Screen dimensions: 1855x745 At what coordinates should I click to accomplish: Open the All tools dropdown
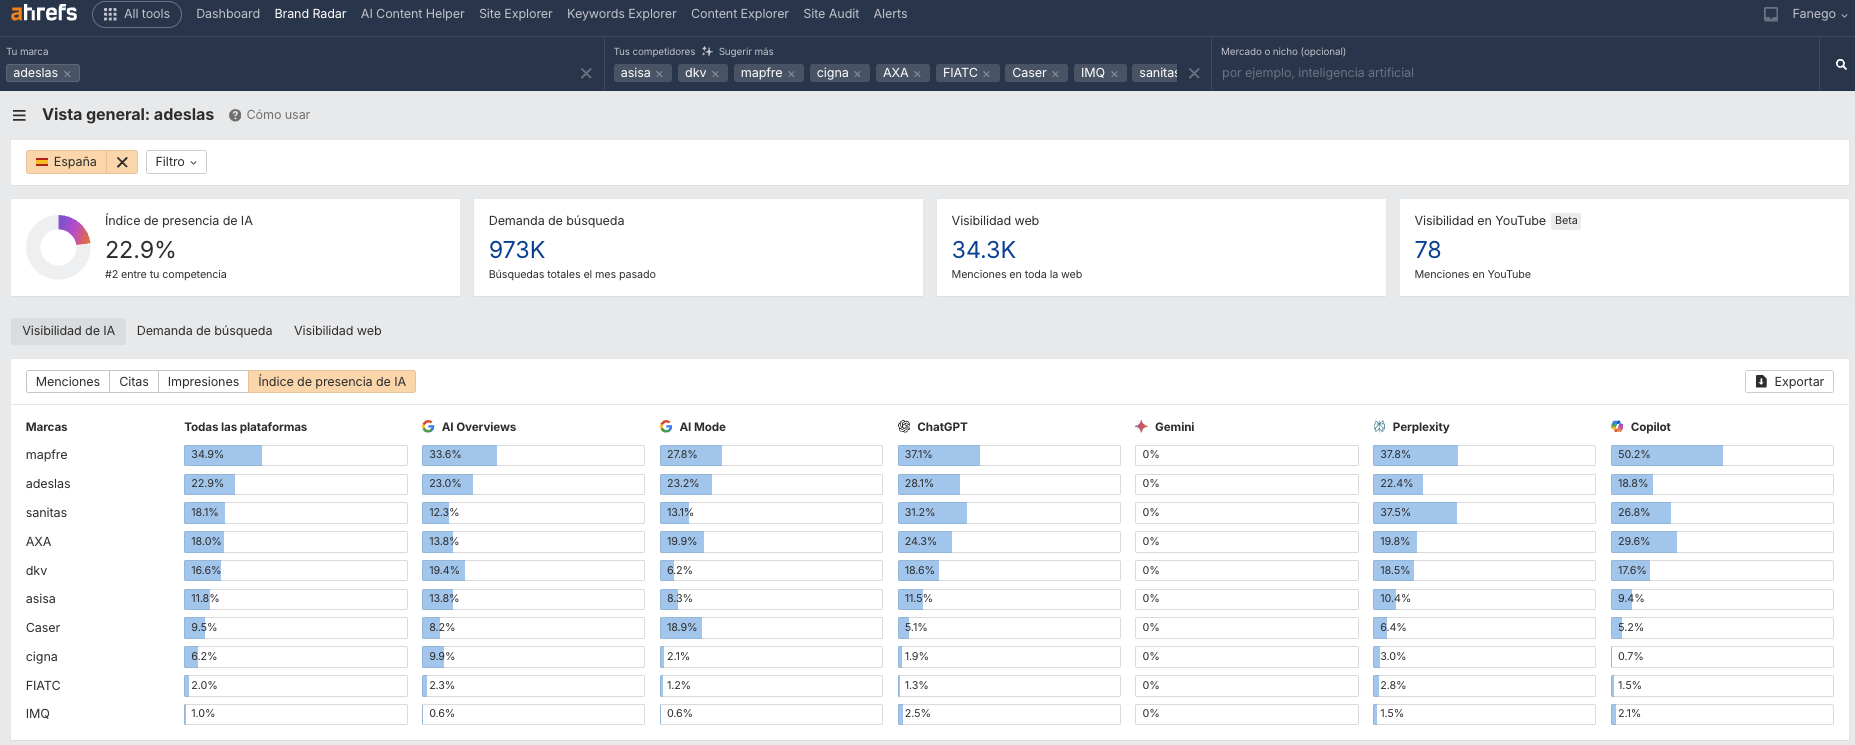137,14
